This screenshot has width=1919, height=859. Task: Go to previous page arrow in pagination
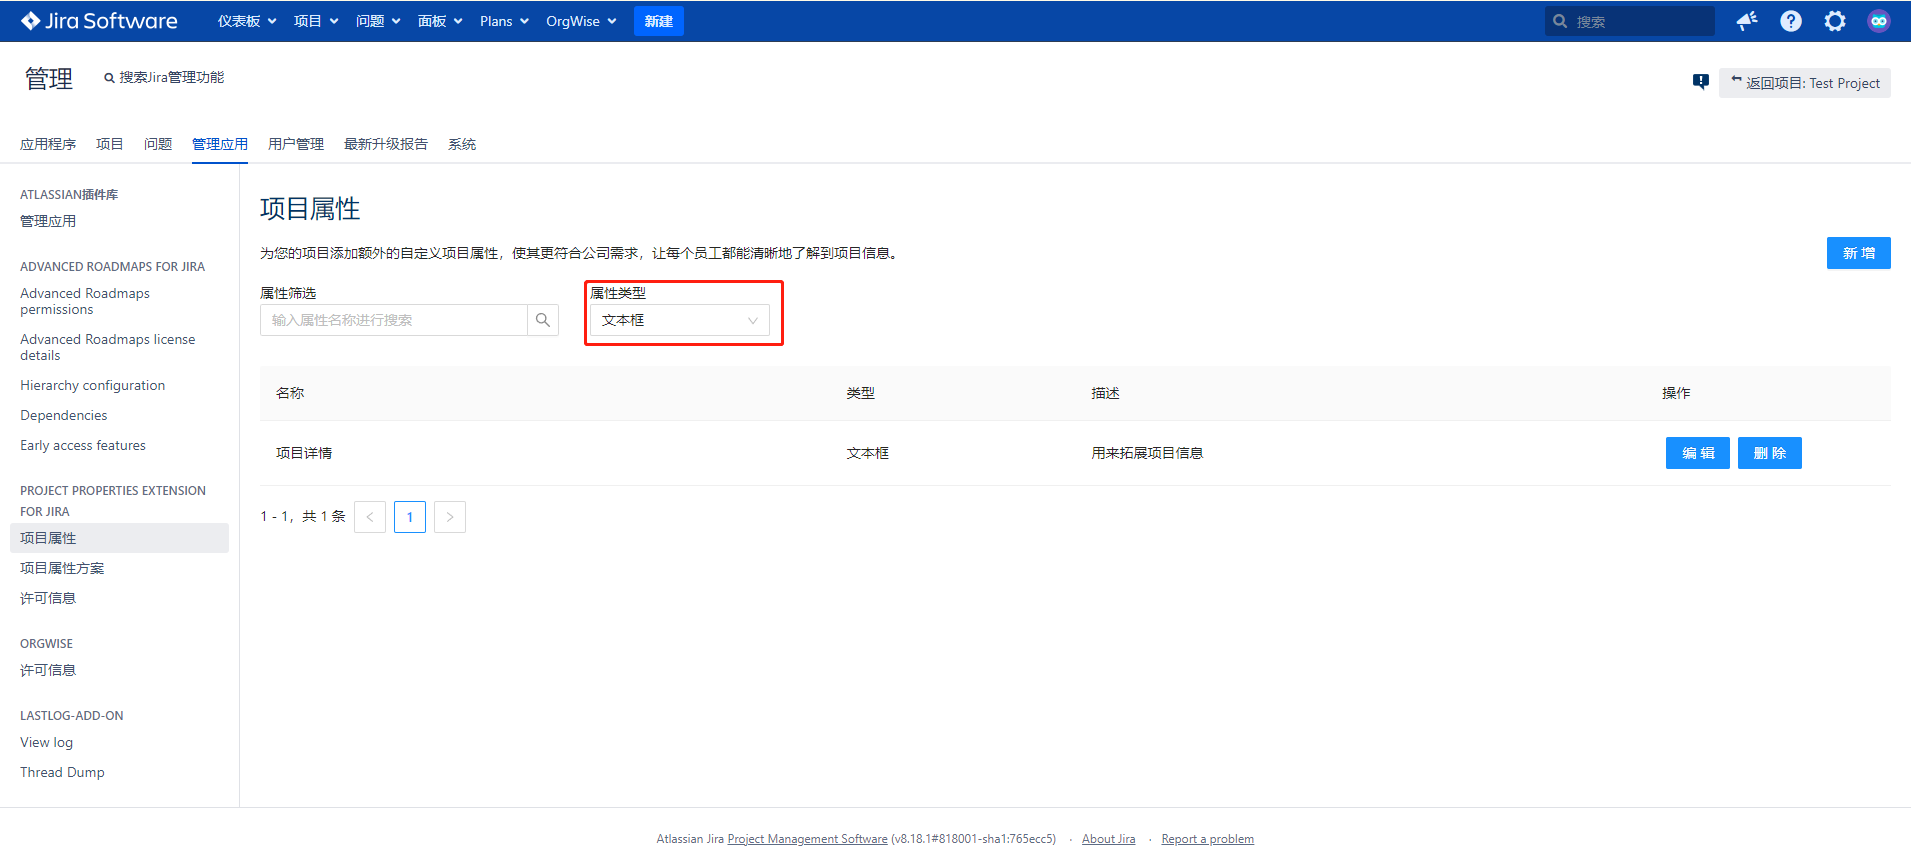point(370,517)
